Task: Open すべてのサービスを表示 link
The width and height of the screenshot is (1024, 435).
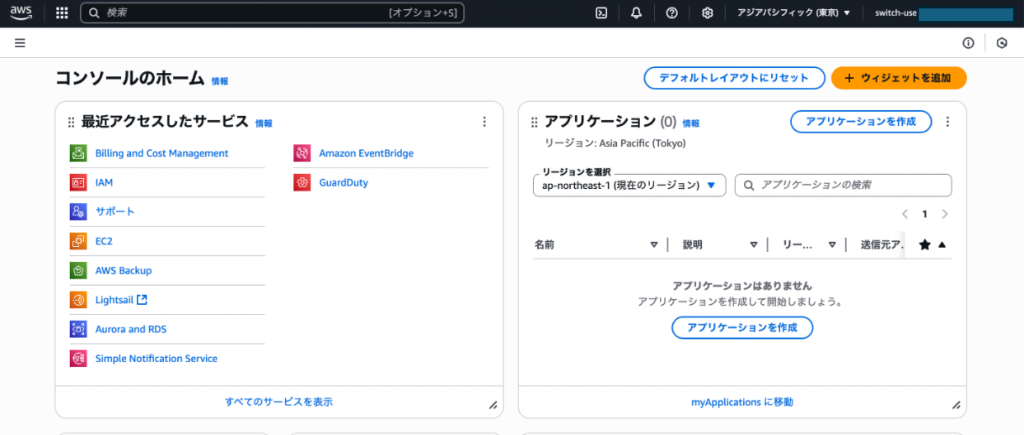Action: point(279,402)
